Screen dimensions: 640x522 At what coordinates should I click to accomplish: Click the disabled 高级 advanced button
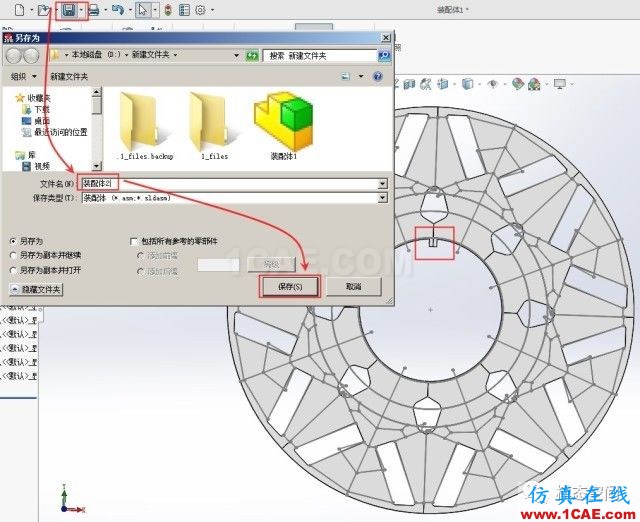point(271,265)
